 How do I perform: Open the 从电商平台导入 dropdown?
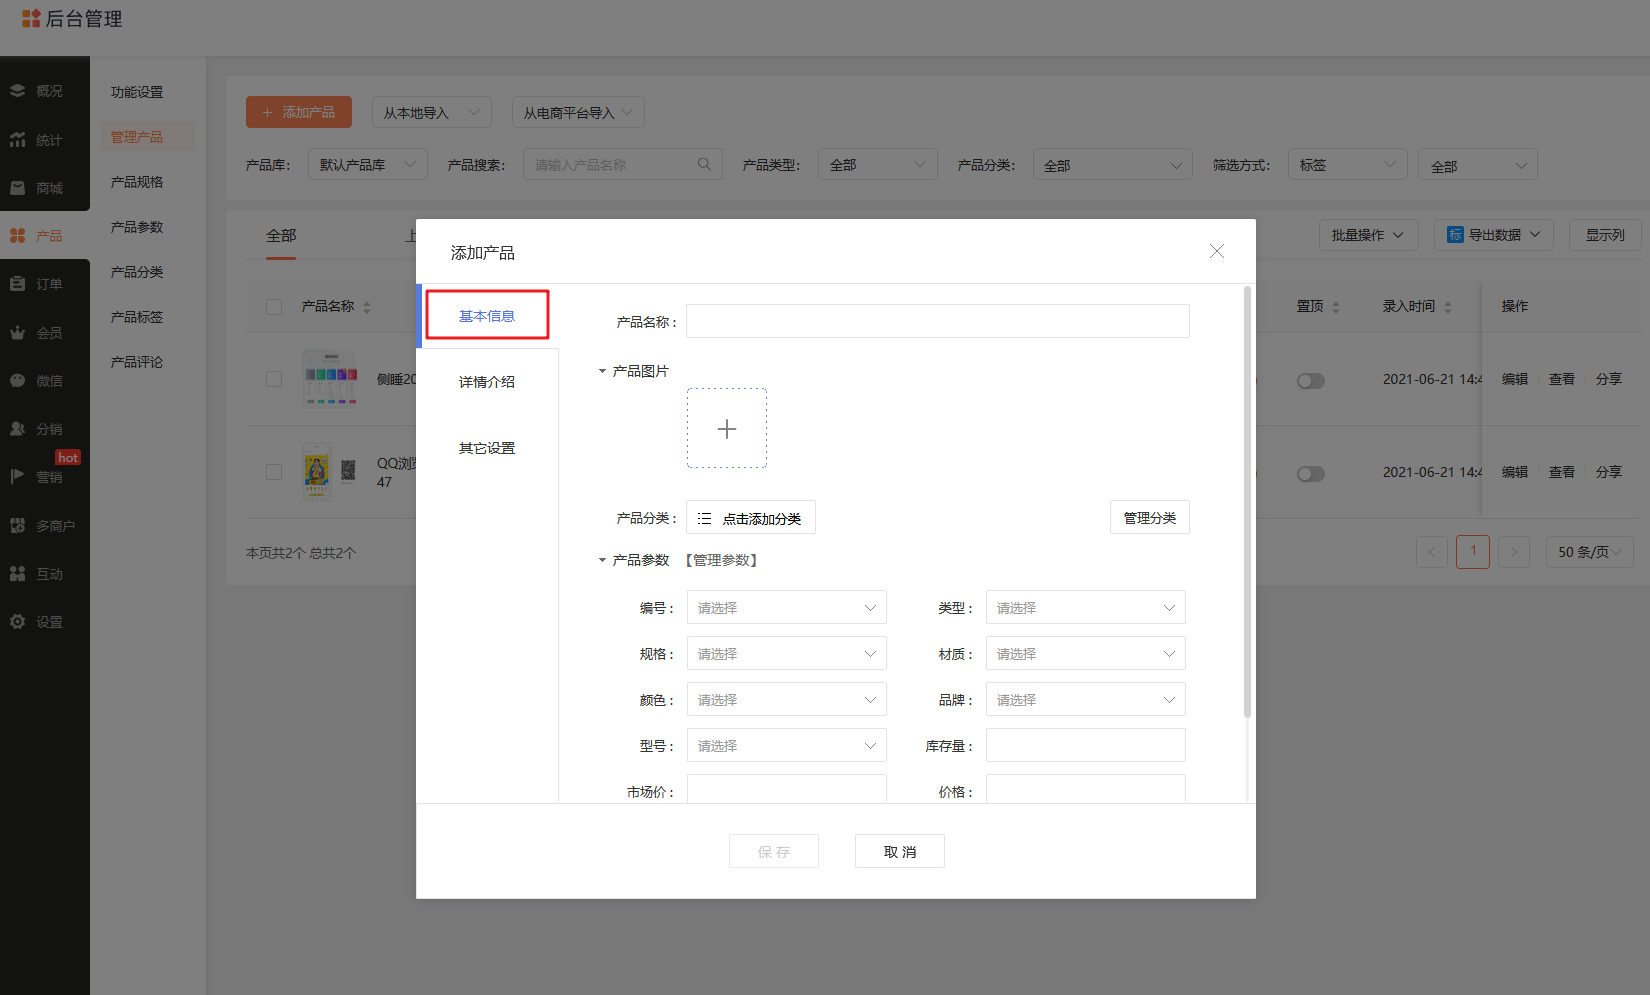coord(578,112)
